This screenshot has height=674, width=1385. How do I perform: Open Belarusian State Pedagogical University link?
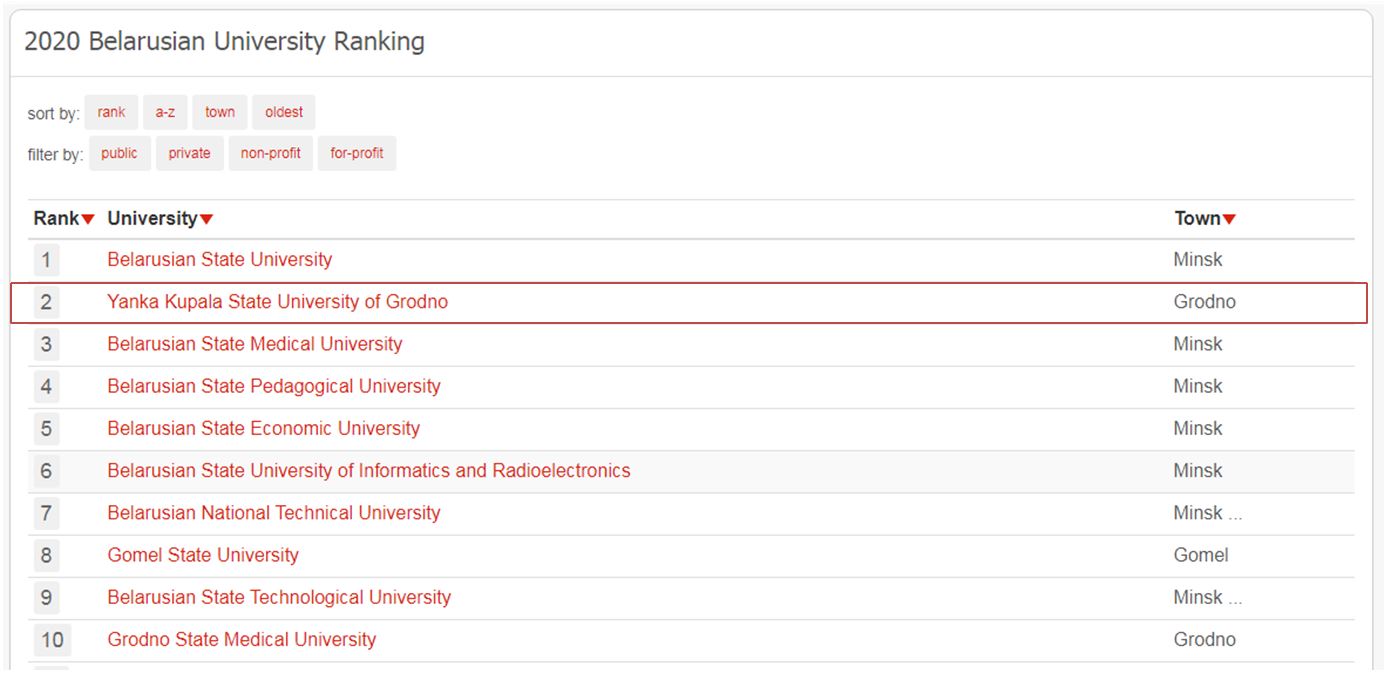click(273, 386)
